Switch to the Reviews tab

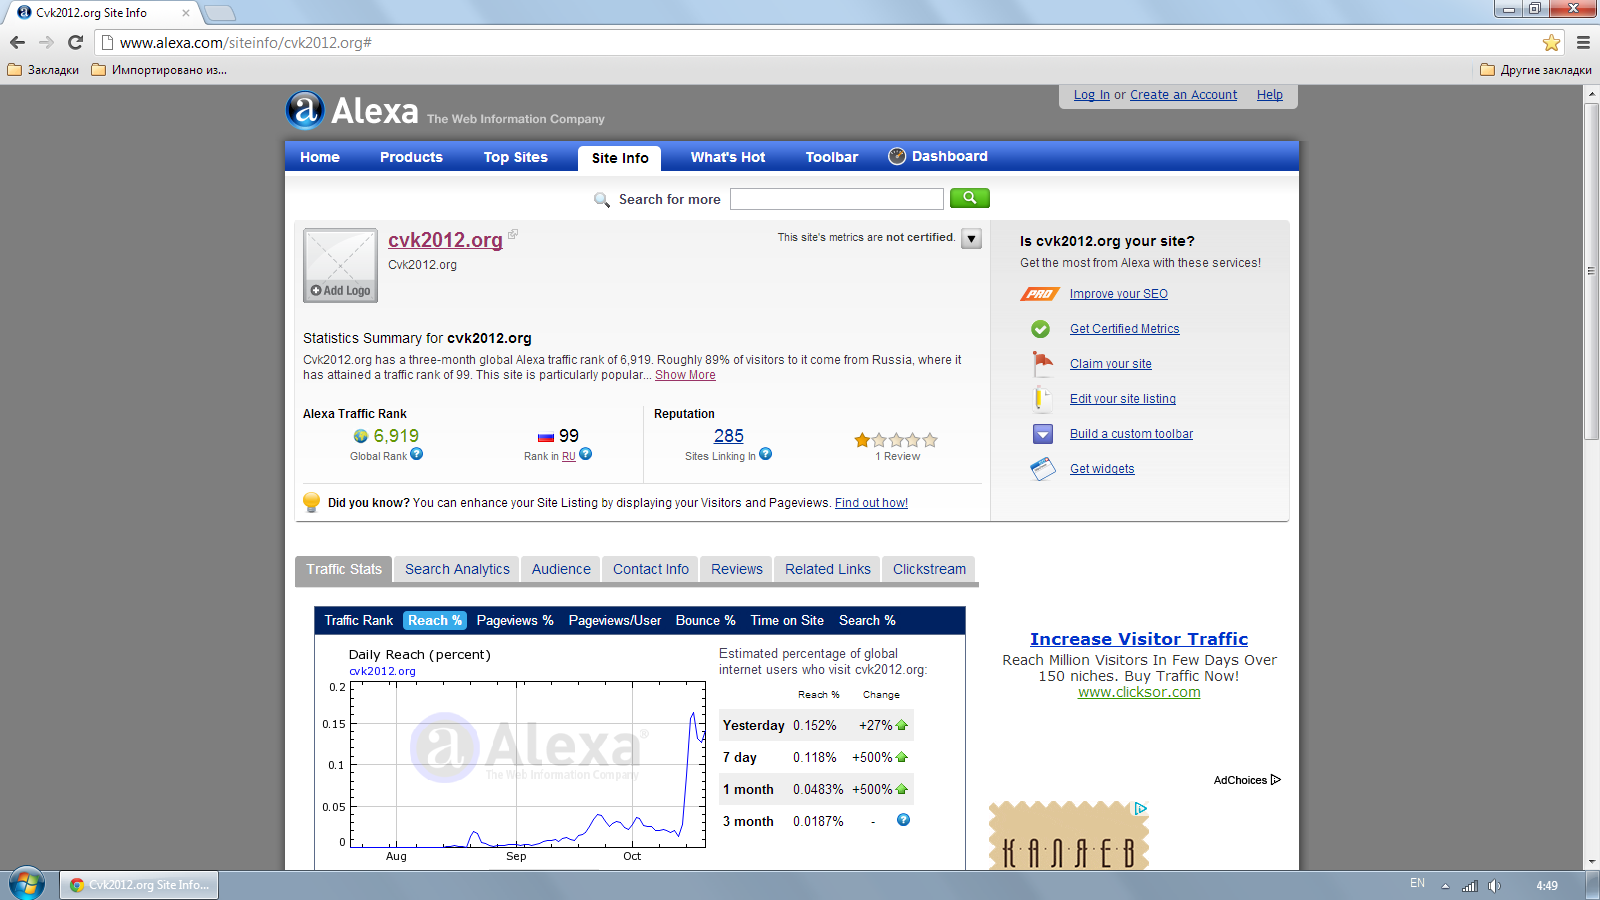pos(737,569)
